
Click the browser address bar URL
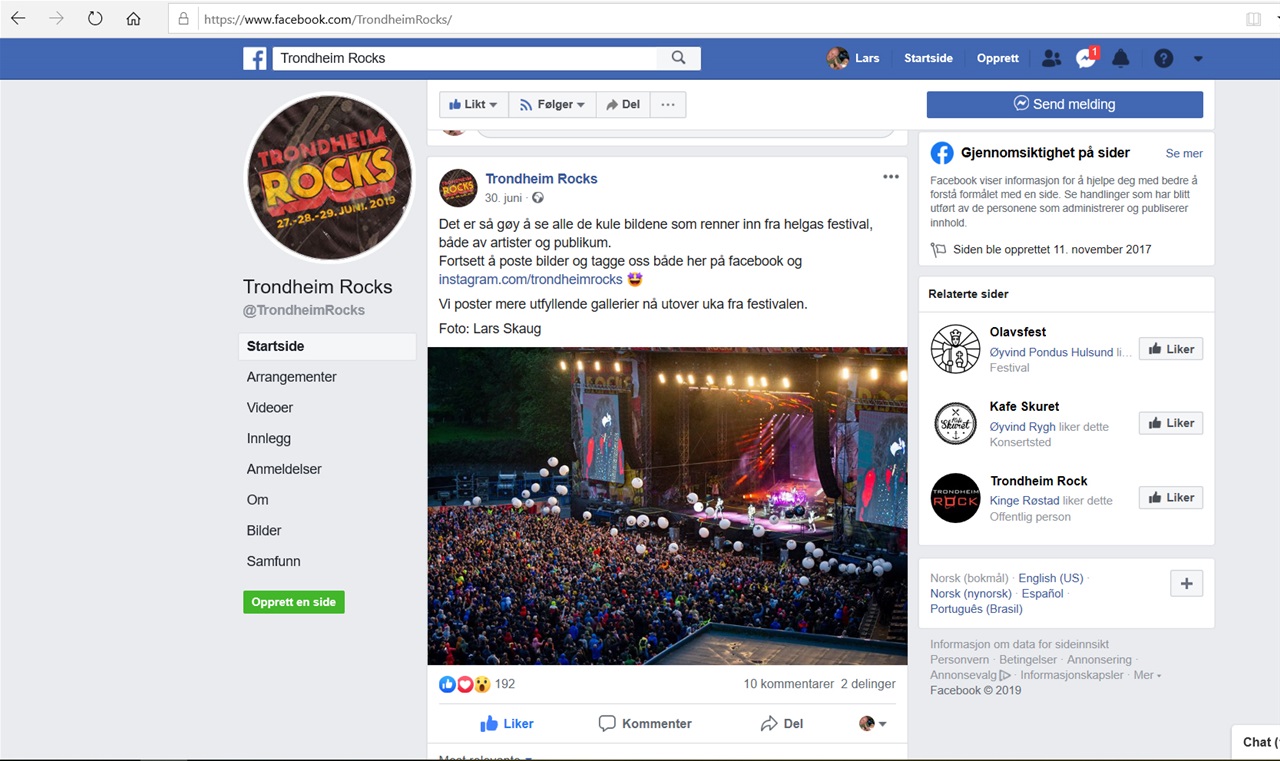coord(328,19)
